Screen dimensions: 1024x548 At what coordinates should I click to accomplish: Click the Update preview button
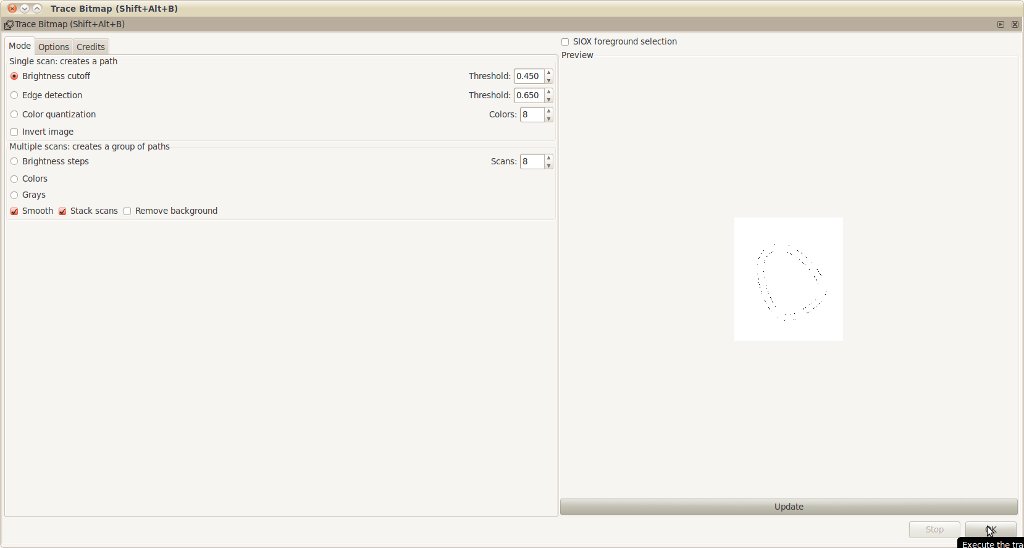point(788,507)
